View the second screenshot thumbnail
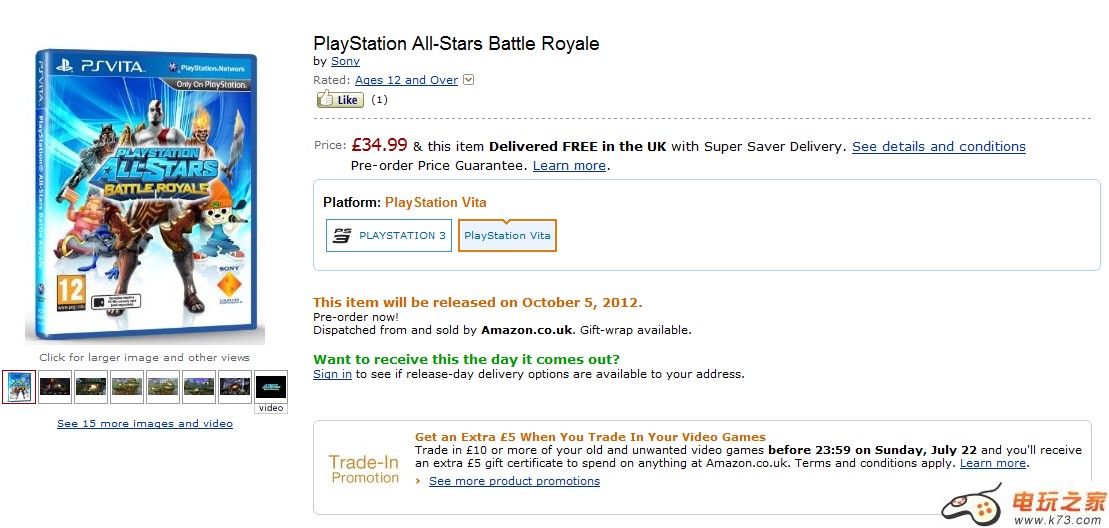The width and height of the screenshot is (1109, 528). click(x=55, y=386)
